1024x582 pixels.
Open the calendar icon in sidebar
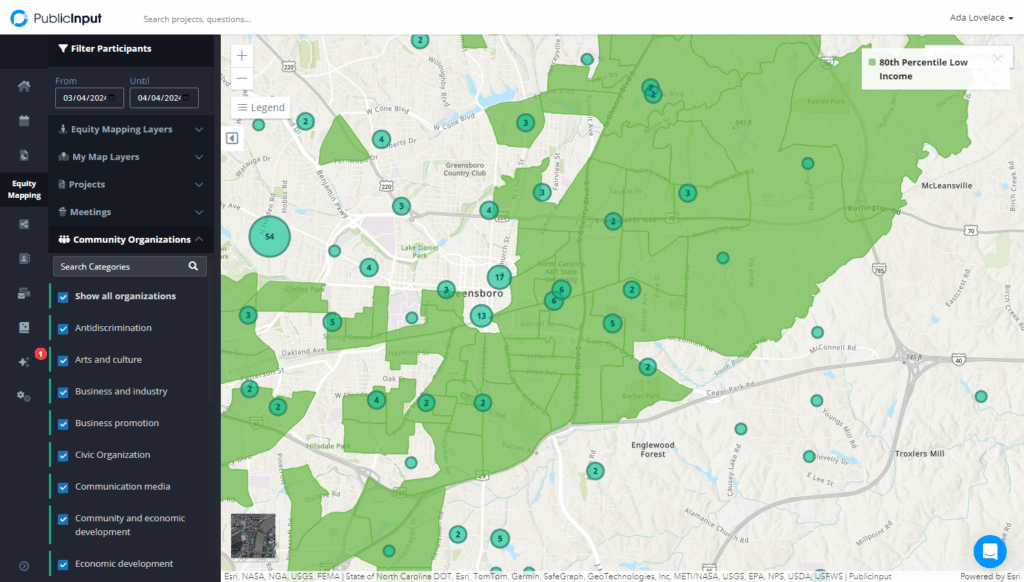click(x=24, y=121)
